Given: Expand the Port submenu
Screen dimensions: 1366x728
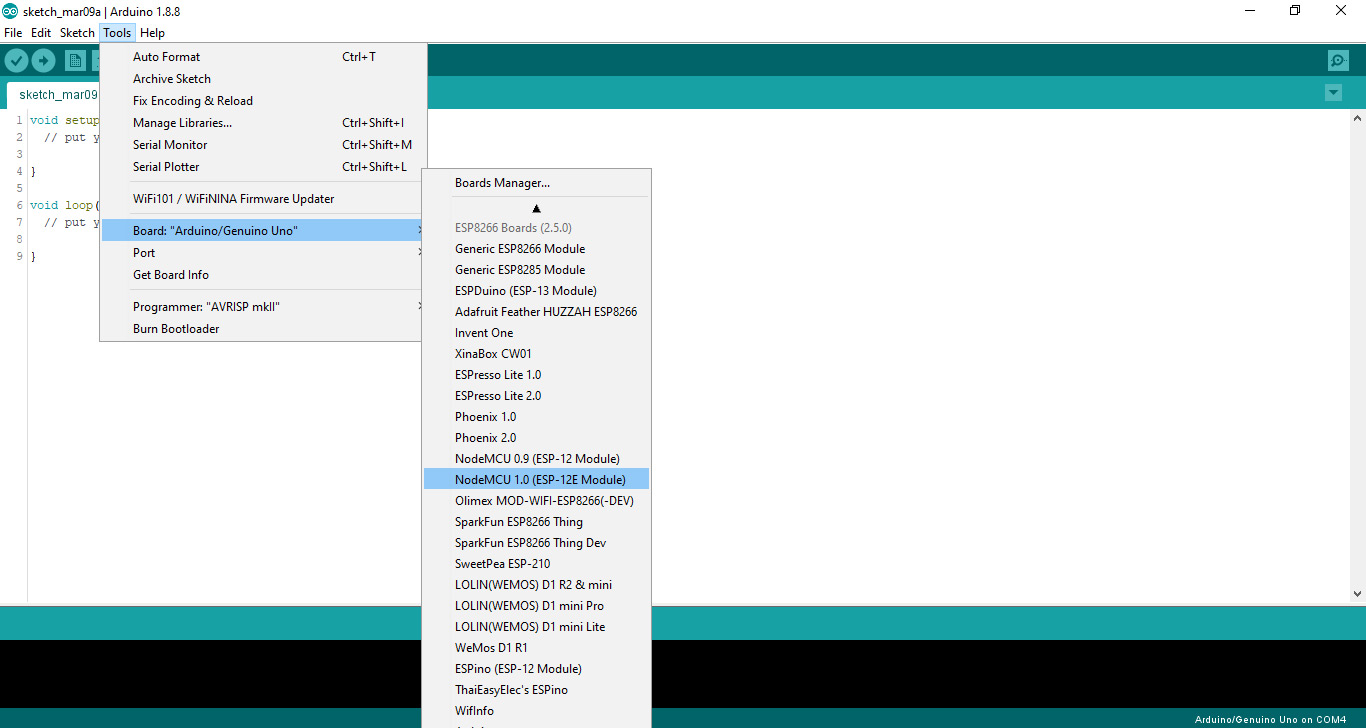Looking at the screenshot, I should 143,252.
